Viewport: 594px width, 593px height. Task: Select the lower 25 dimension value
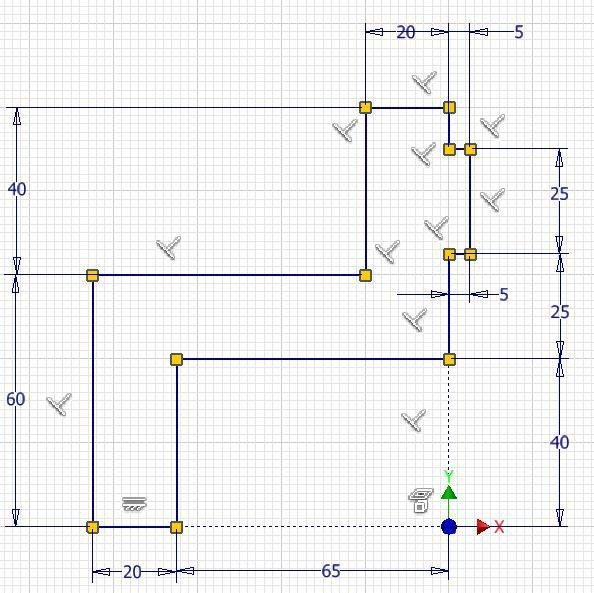560,312
